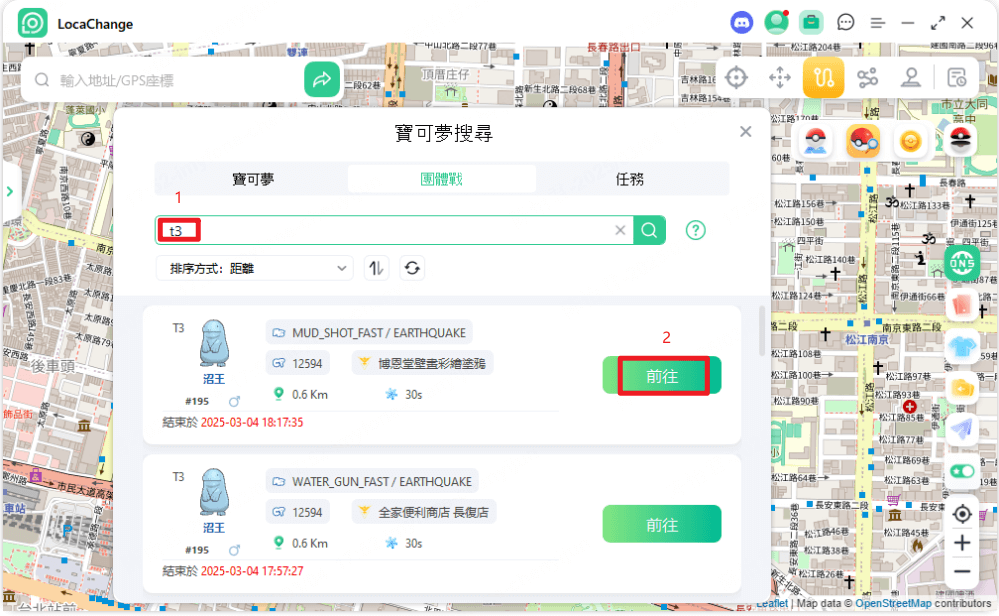Click the refresh results button
This screenshot has height=616, width=999.
pyautogui.click(x=412, y=269)
